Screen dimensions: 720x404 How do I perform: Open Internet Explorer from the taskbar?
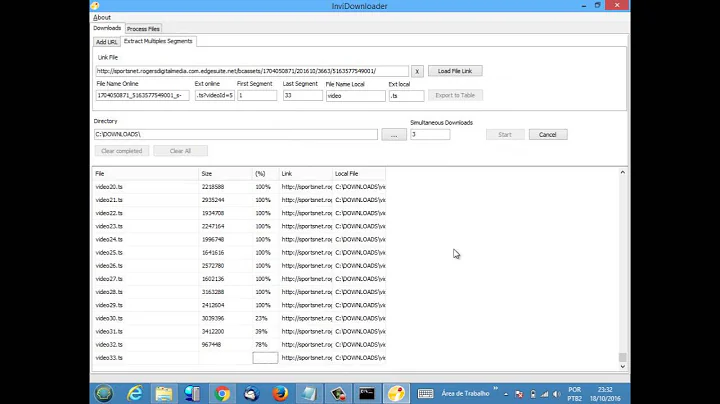tap(135, 393)
